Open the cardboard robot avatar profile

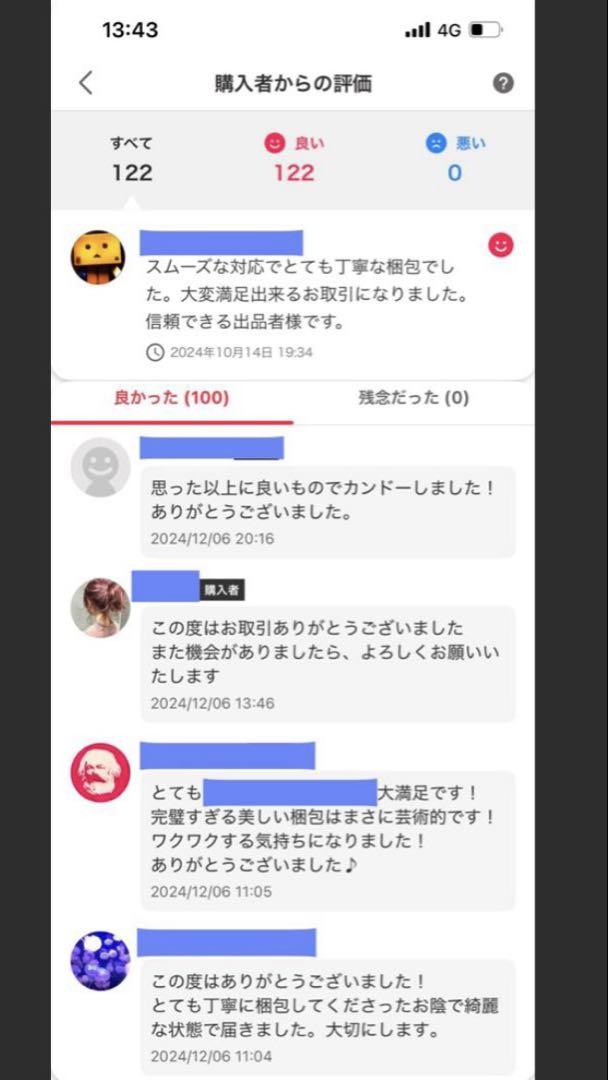tap(98, 257)
